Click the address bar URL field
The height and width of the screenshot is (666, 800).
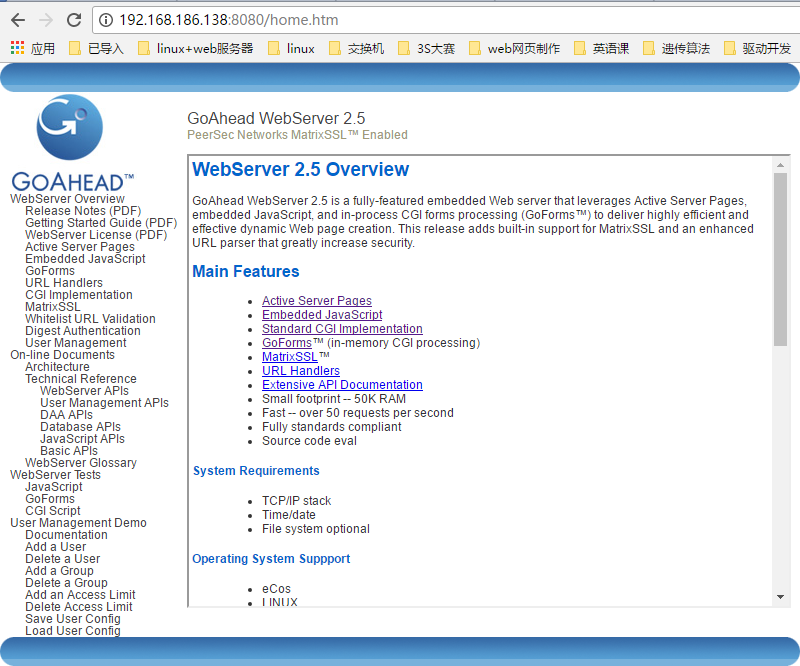point(400,20)
